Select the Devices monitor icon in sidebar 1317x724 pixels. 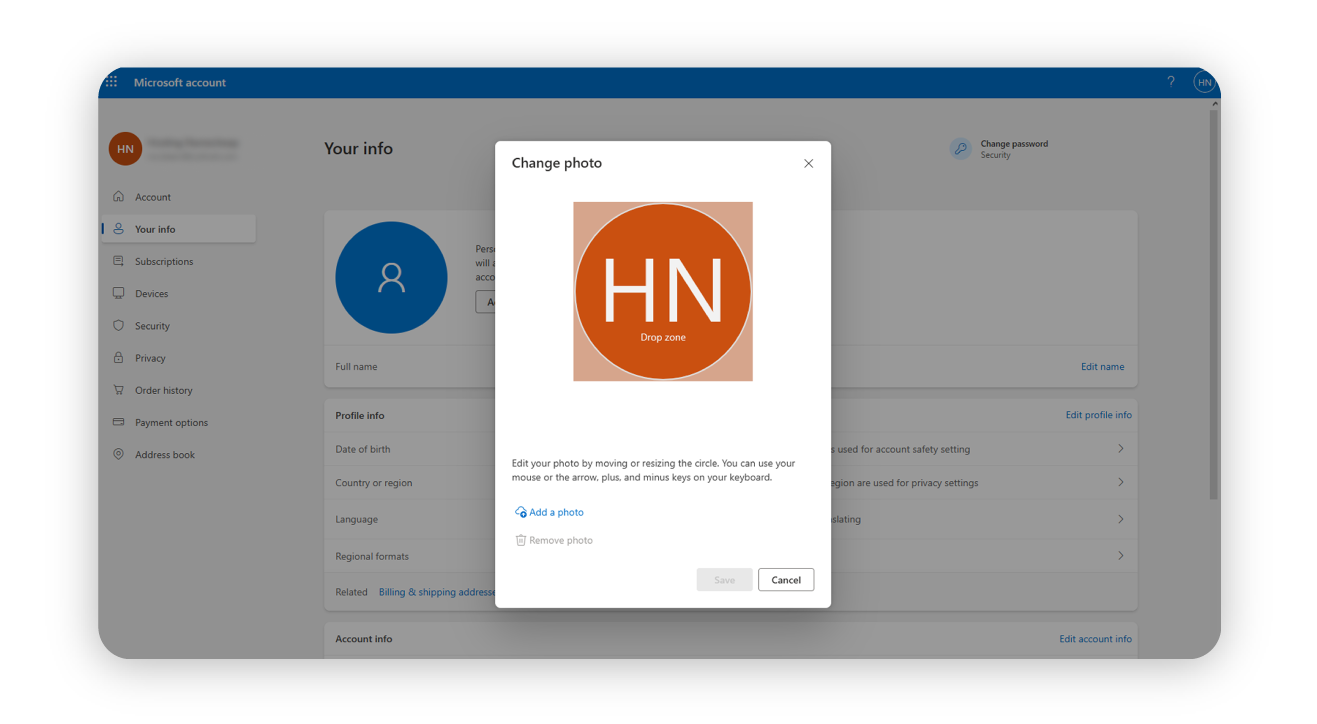pyautogui.click(x=118, y=293)
